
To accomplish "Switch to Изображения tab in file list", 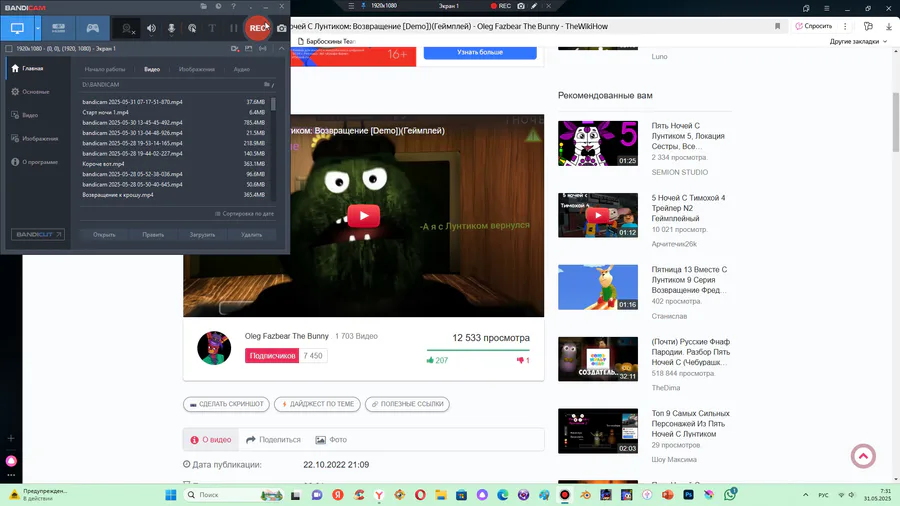I will coord(197,69).
